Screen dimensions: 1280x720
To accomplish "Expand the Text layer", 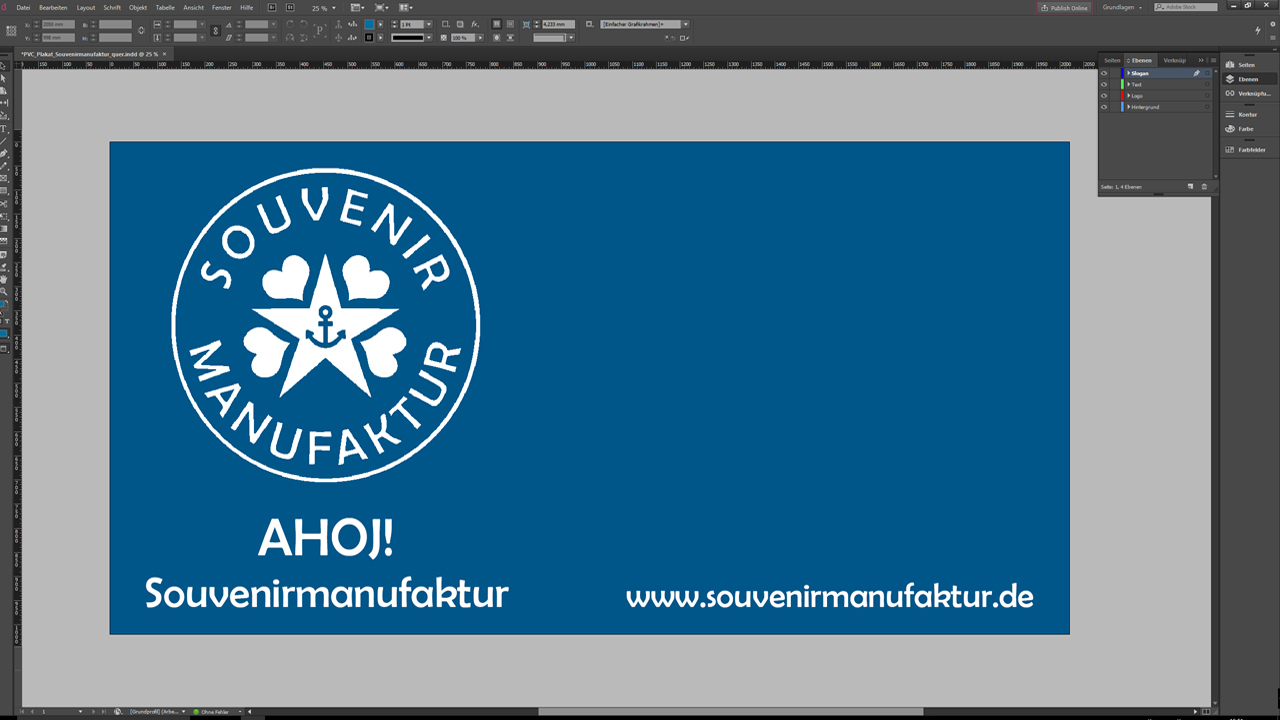I will (1128, 84).
